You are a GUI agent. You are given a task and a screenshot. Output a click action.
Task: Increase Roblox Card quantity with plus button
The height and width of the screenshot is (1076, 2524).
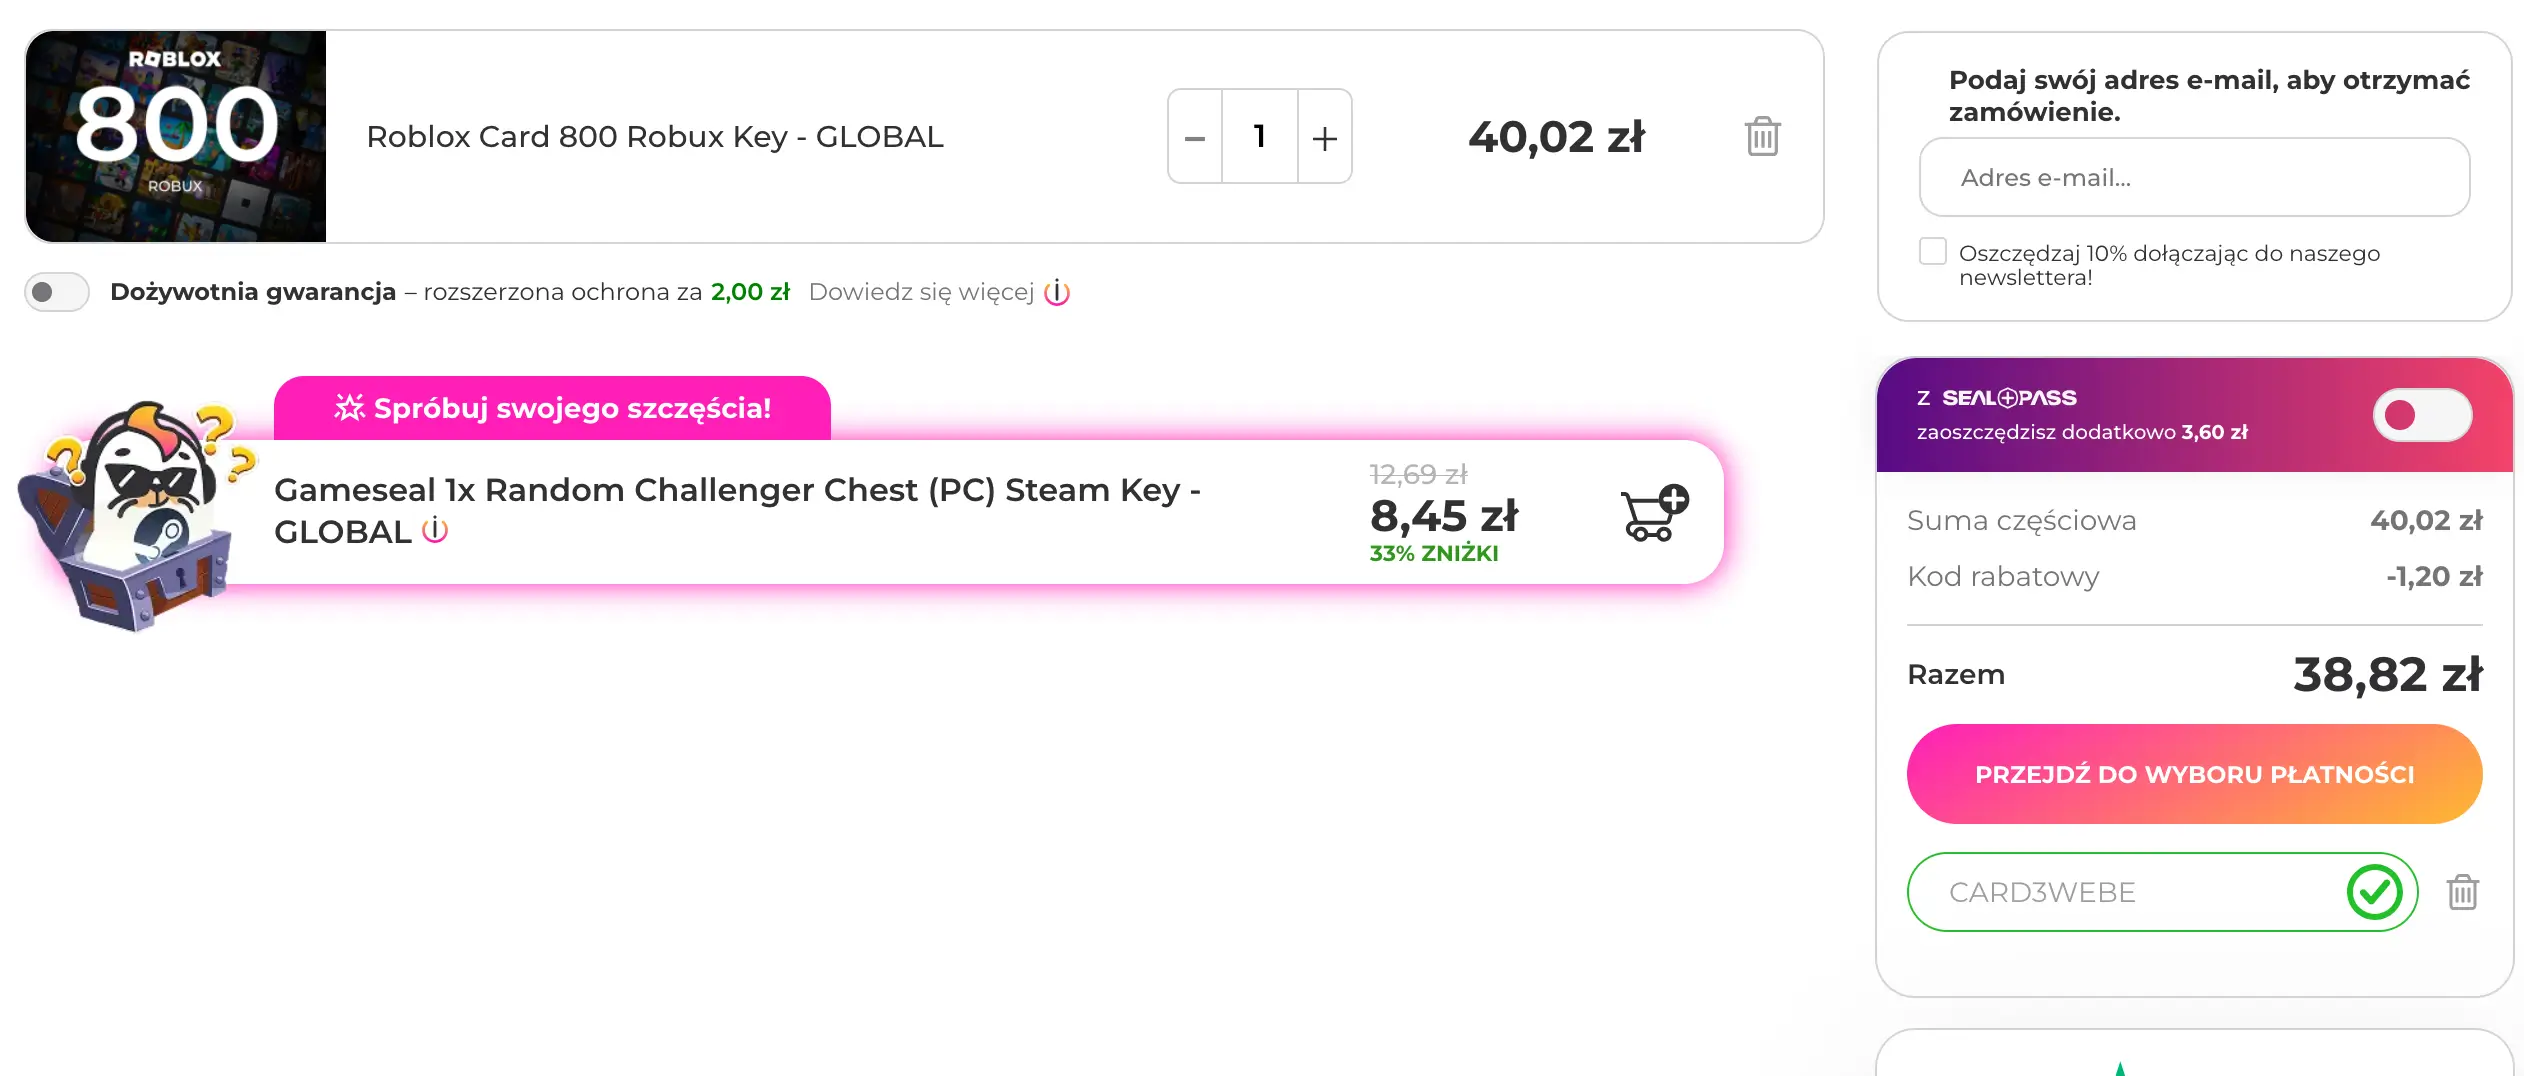coord(1325,137)
